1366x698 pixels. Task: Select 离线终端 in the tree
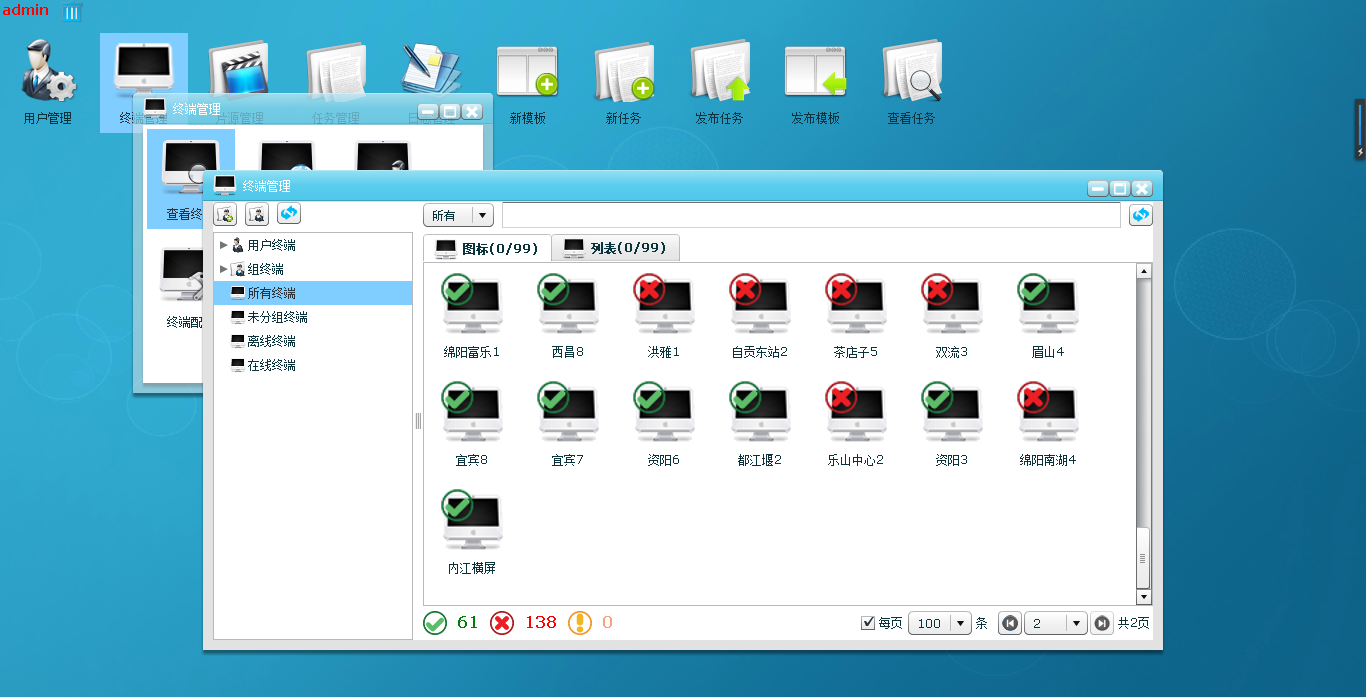pos(313,341)
